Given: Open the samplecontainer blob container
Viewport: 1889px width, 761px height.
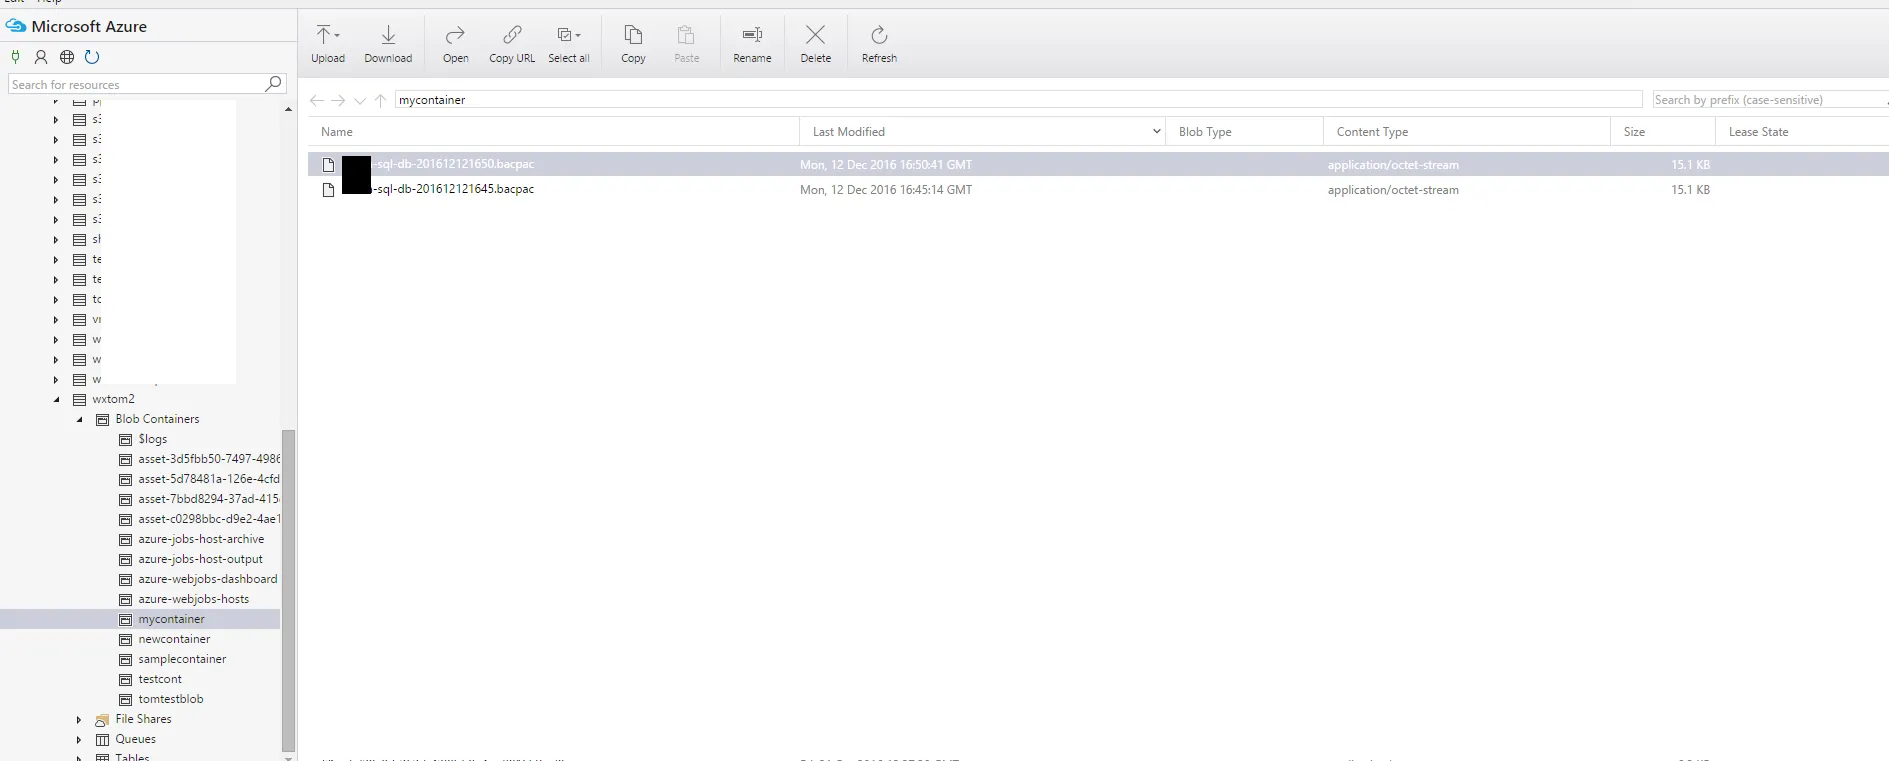Looking at the screenshot, I should pyautogui.click(x=182, y=659).
